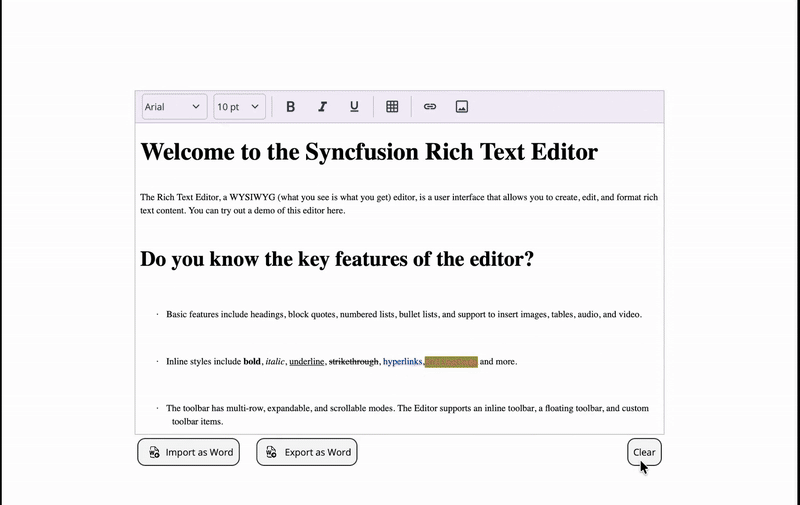Click the word 'underline' in inline styles line
This screenshot has height=505, width=800.
coord(307,362)
